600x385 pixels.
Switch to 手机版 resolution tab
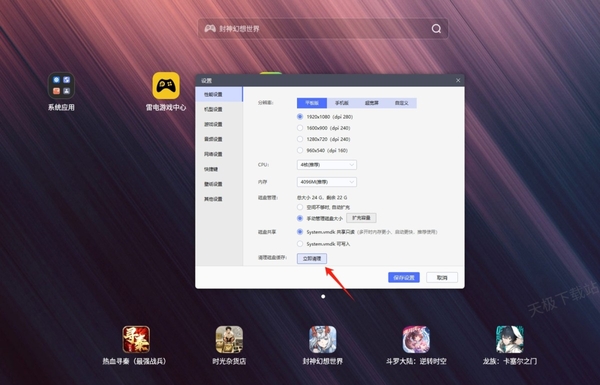pyautogui.click(x=342, y=103)
